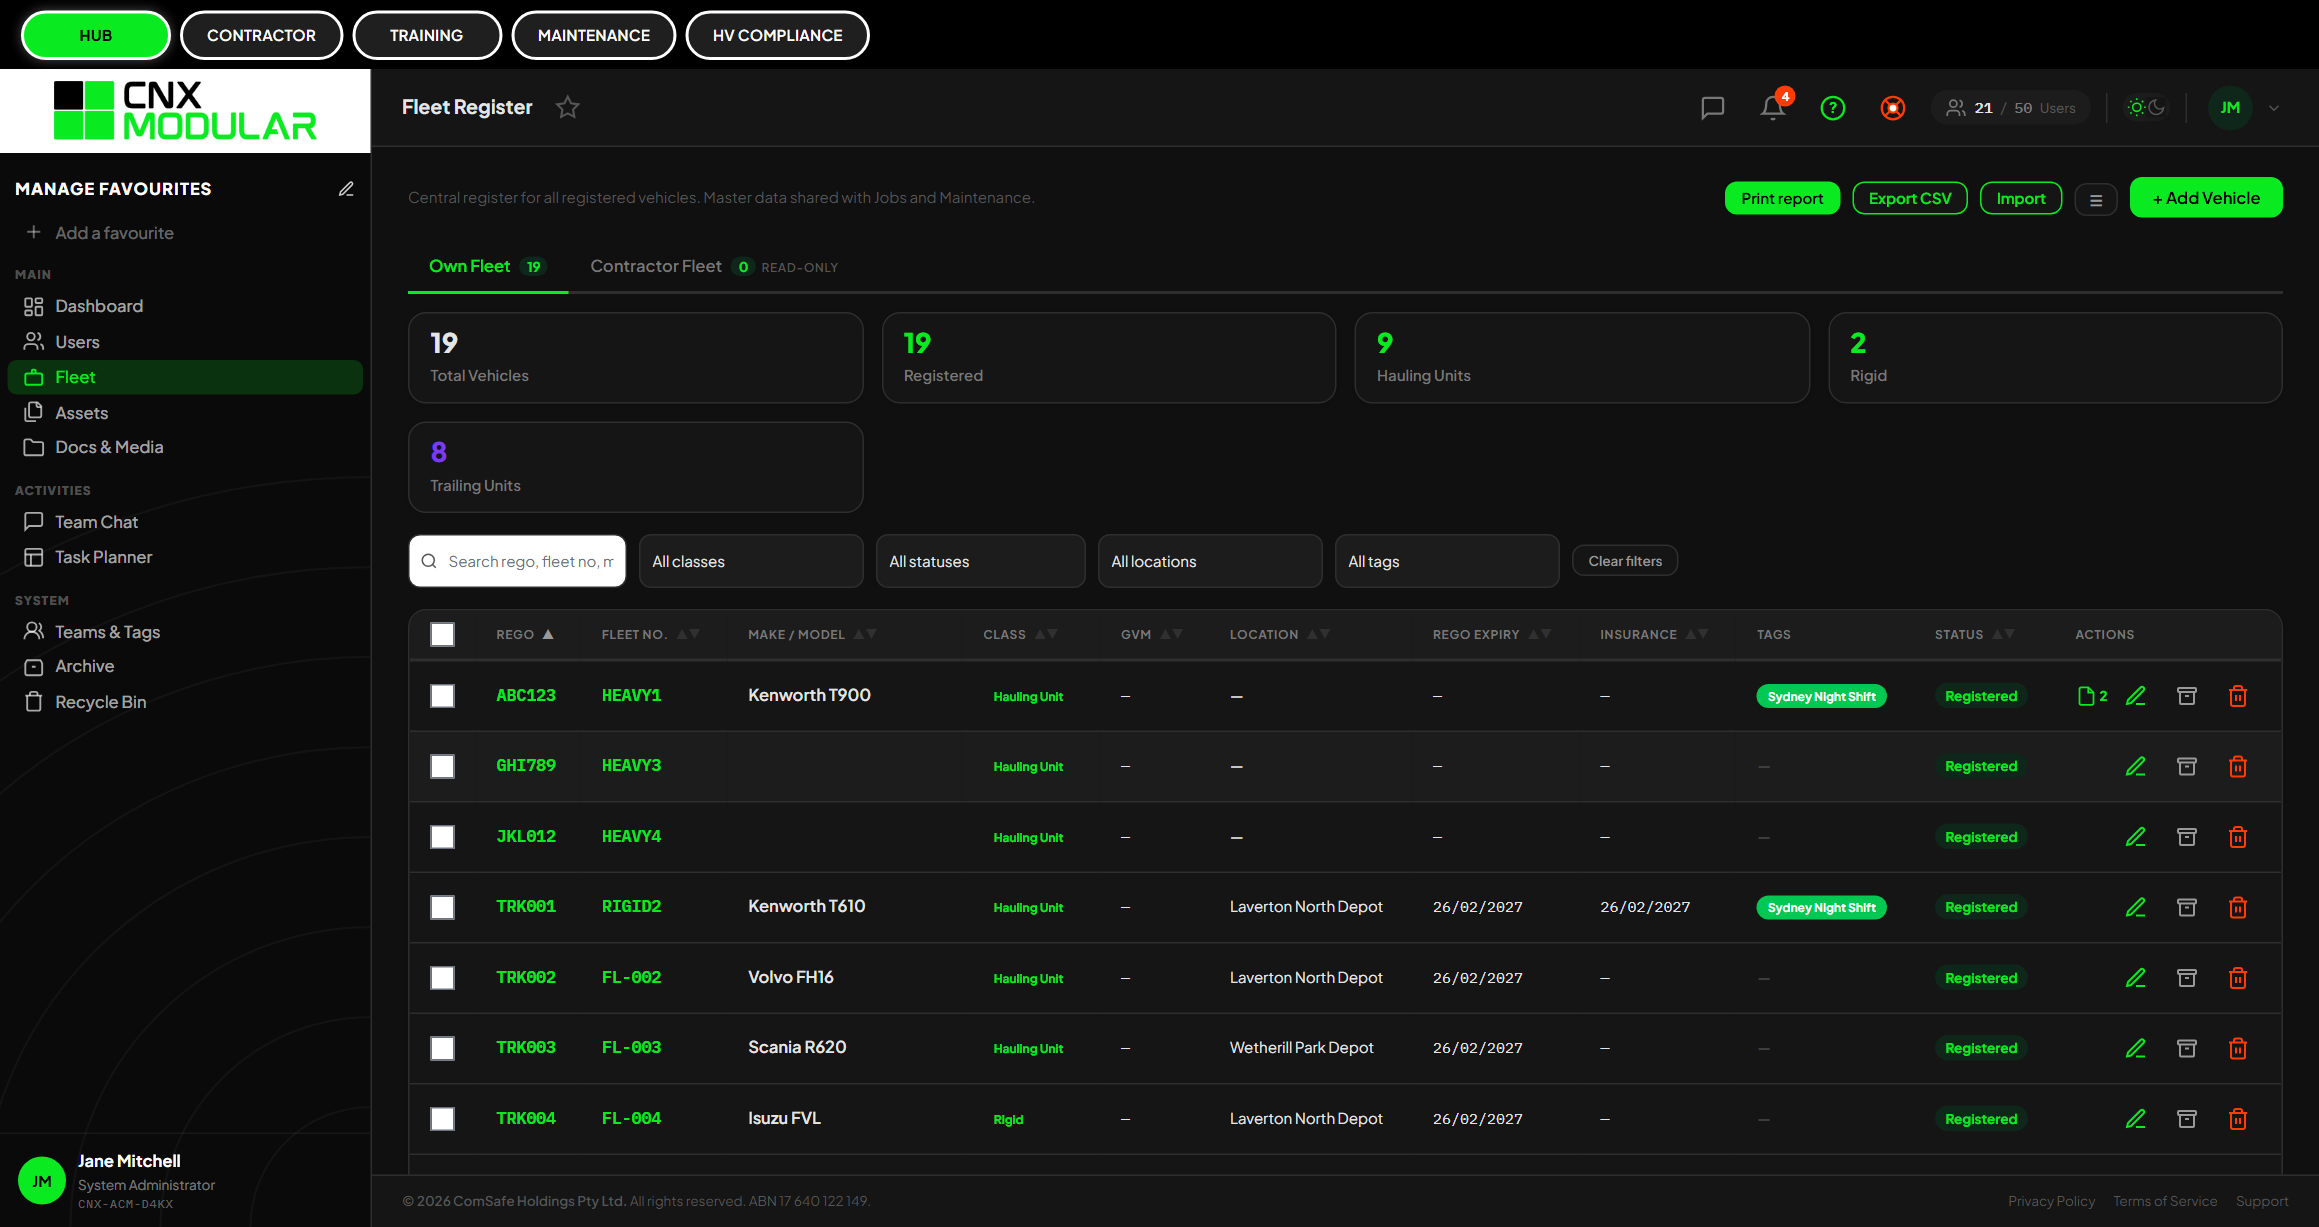The height and width of the screenshot is (1227, 2319).
Task: Click the Clear filters button
Action: pyautogui.click(x=1625, y=561)
